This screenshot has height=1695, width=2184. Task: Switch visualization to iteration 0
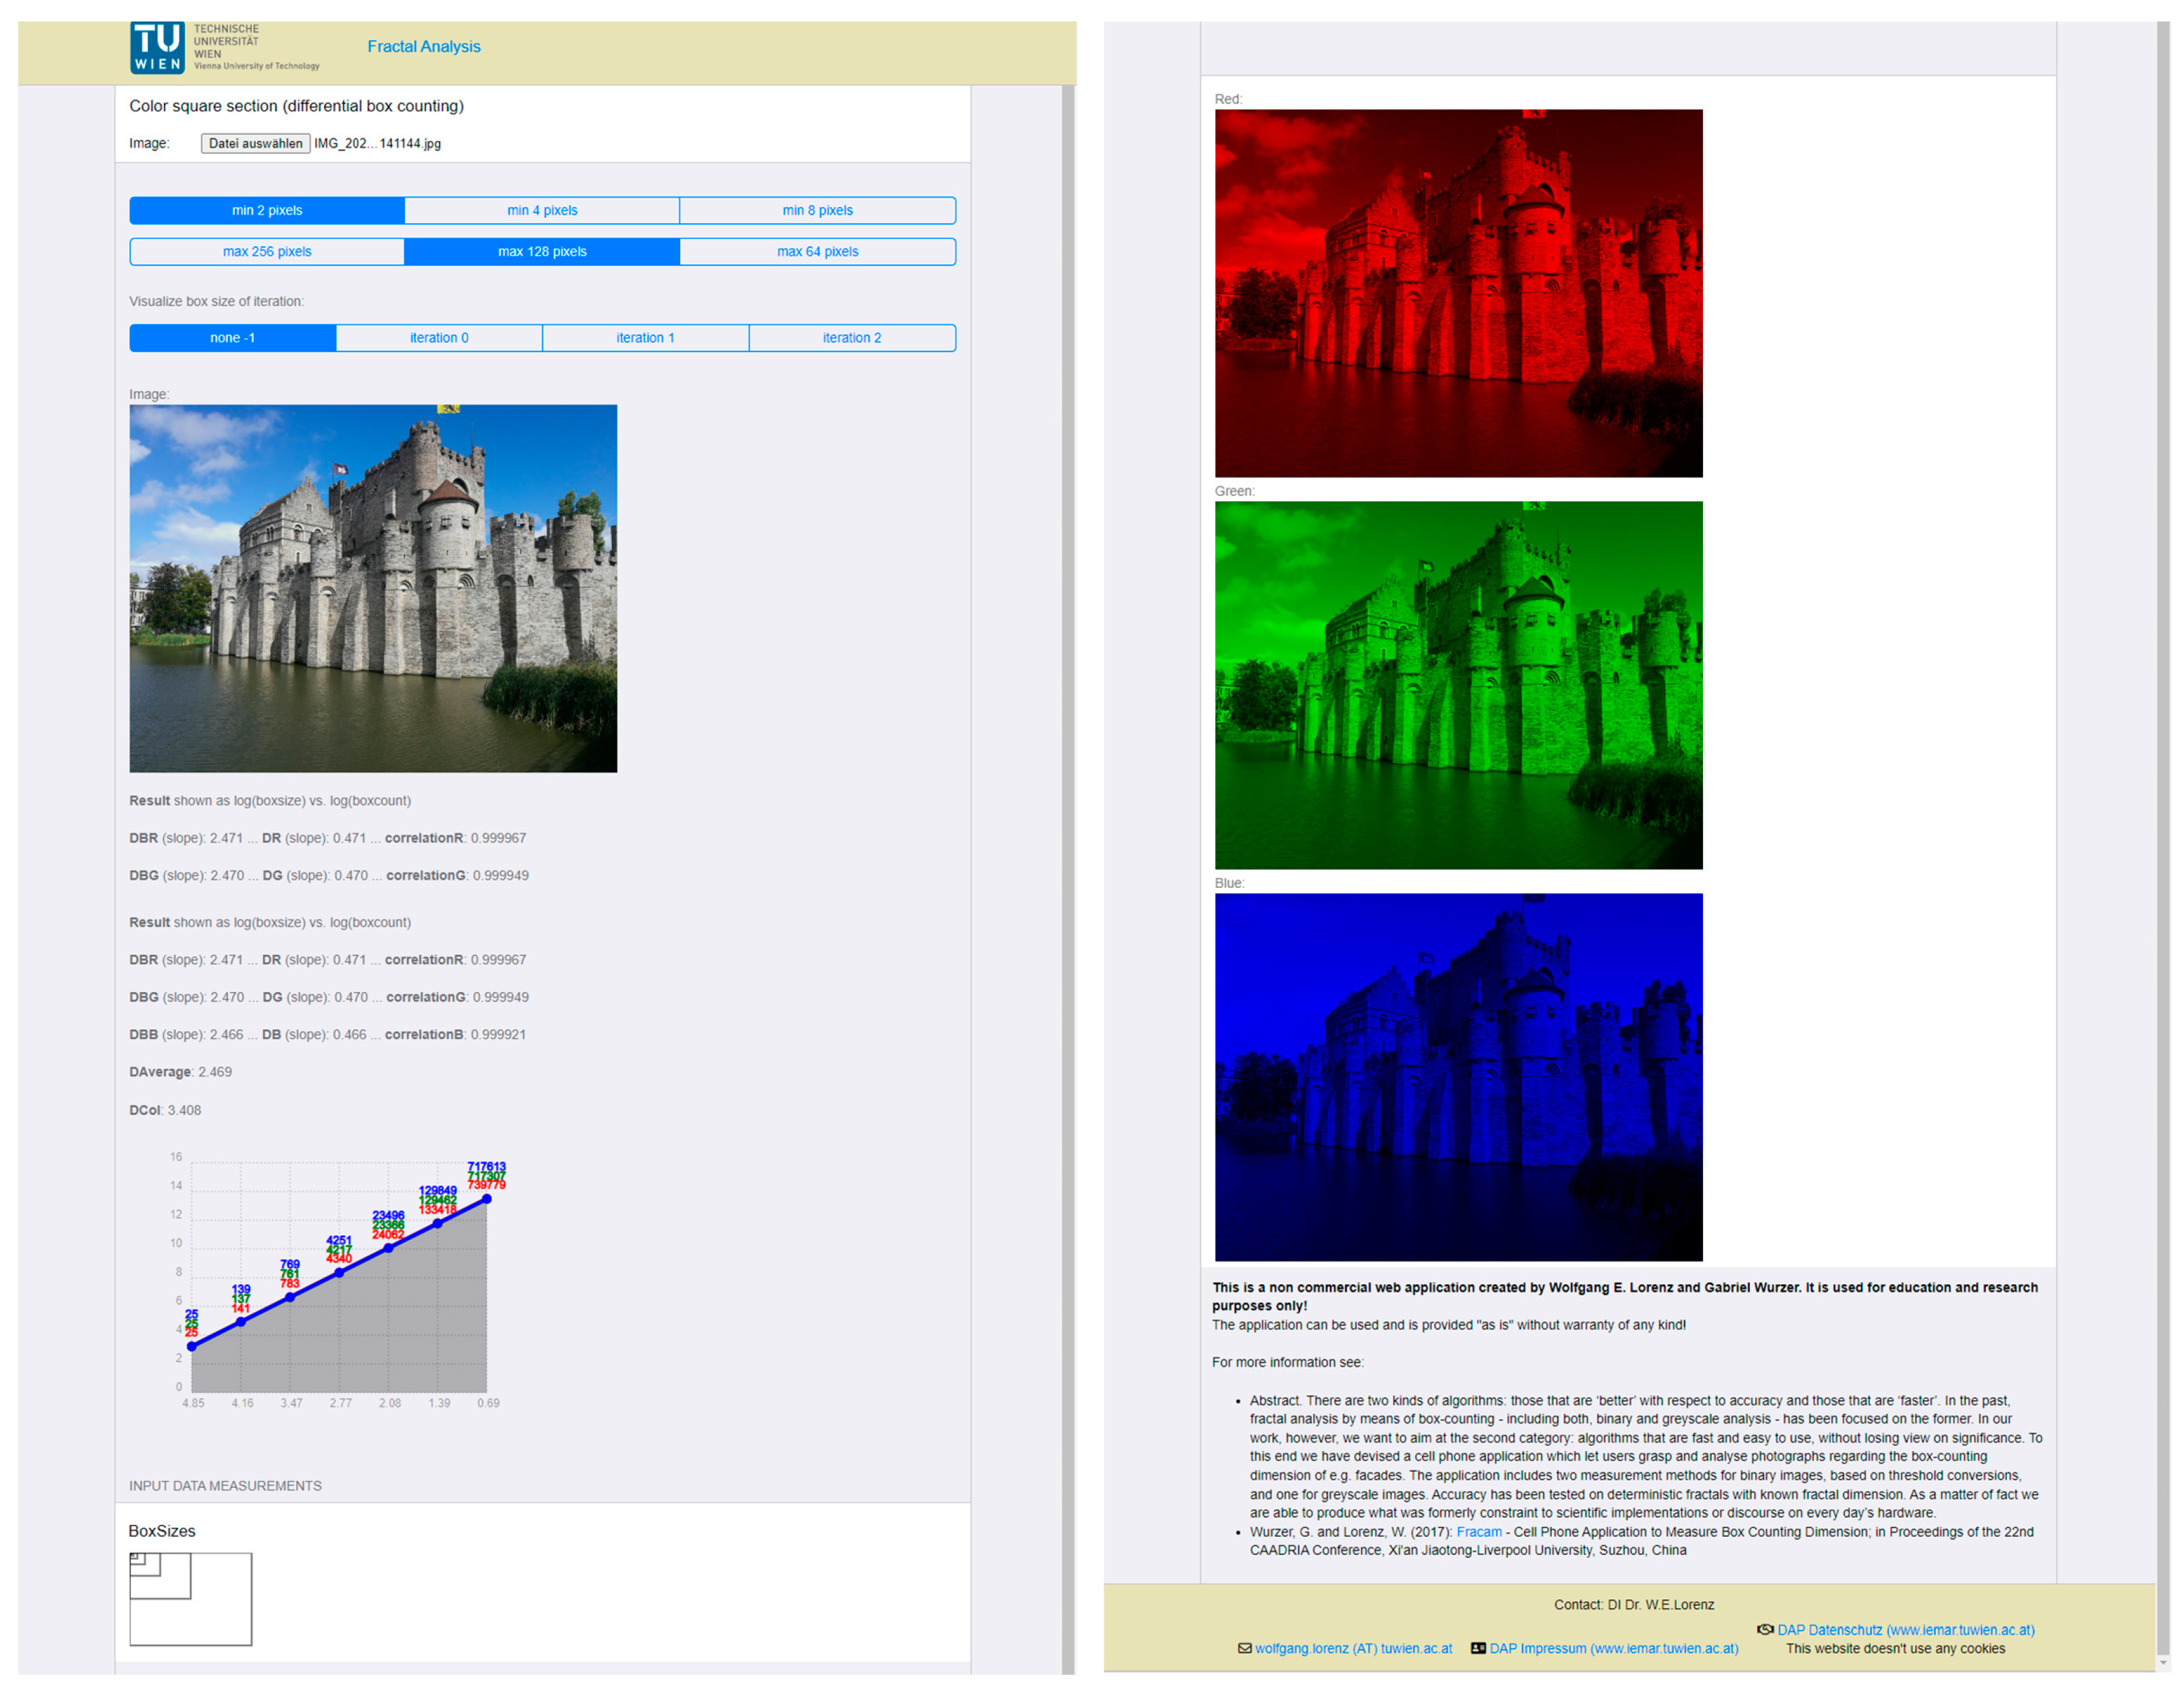pos(439,338)
